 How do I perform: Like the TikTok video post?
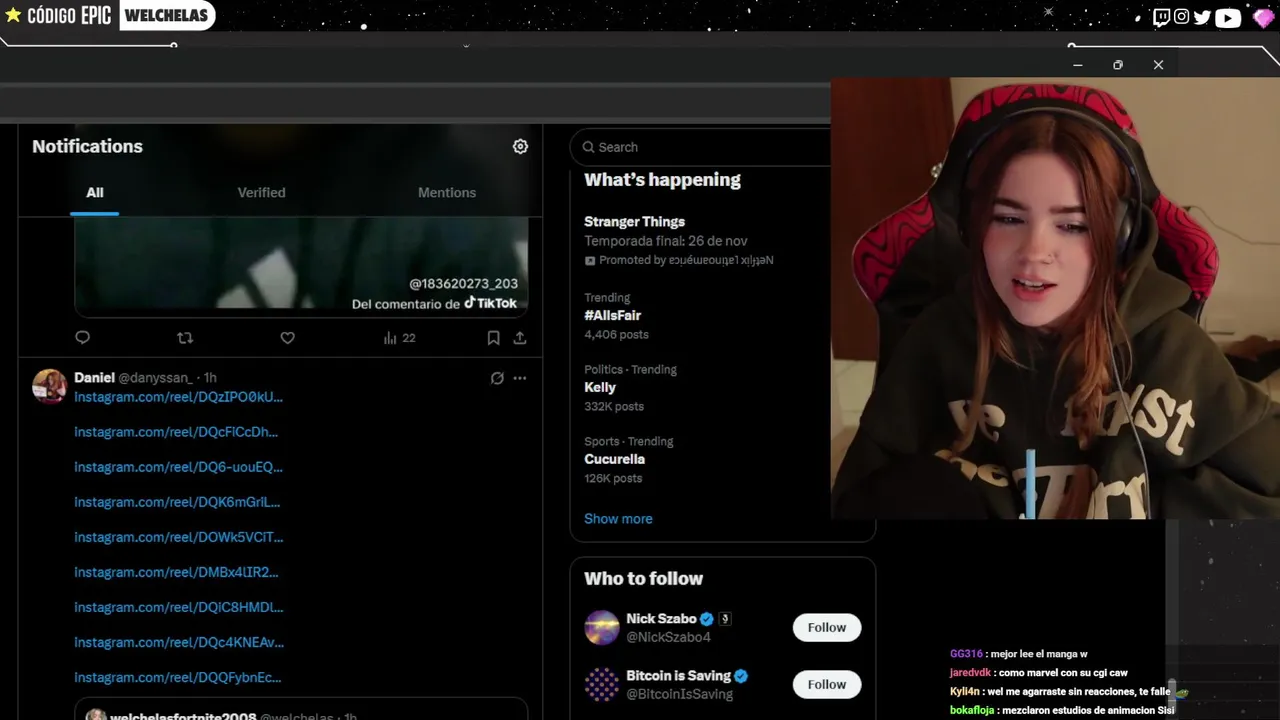click(x=287, y=338)
